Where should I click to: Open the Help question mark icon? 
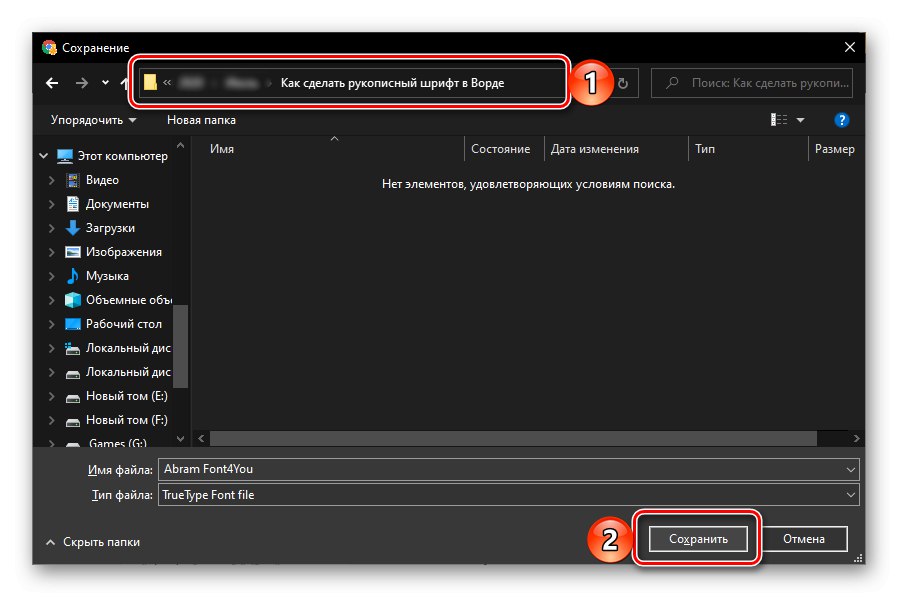coord(841,120)
